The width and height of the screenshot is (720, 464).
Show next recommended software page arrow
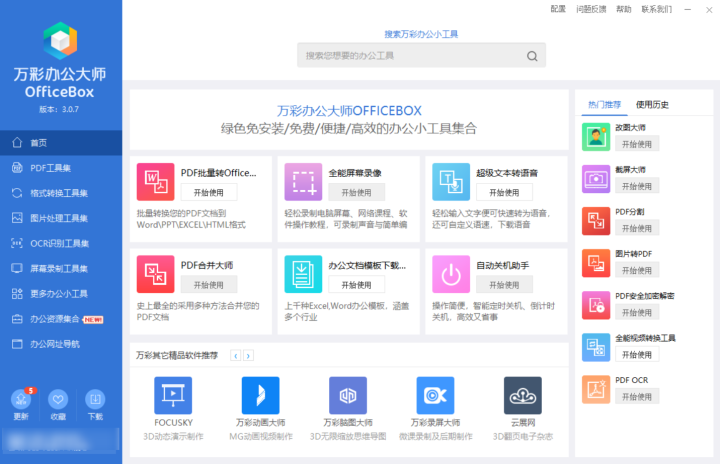coord(248,356)
